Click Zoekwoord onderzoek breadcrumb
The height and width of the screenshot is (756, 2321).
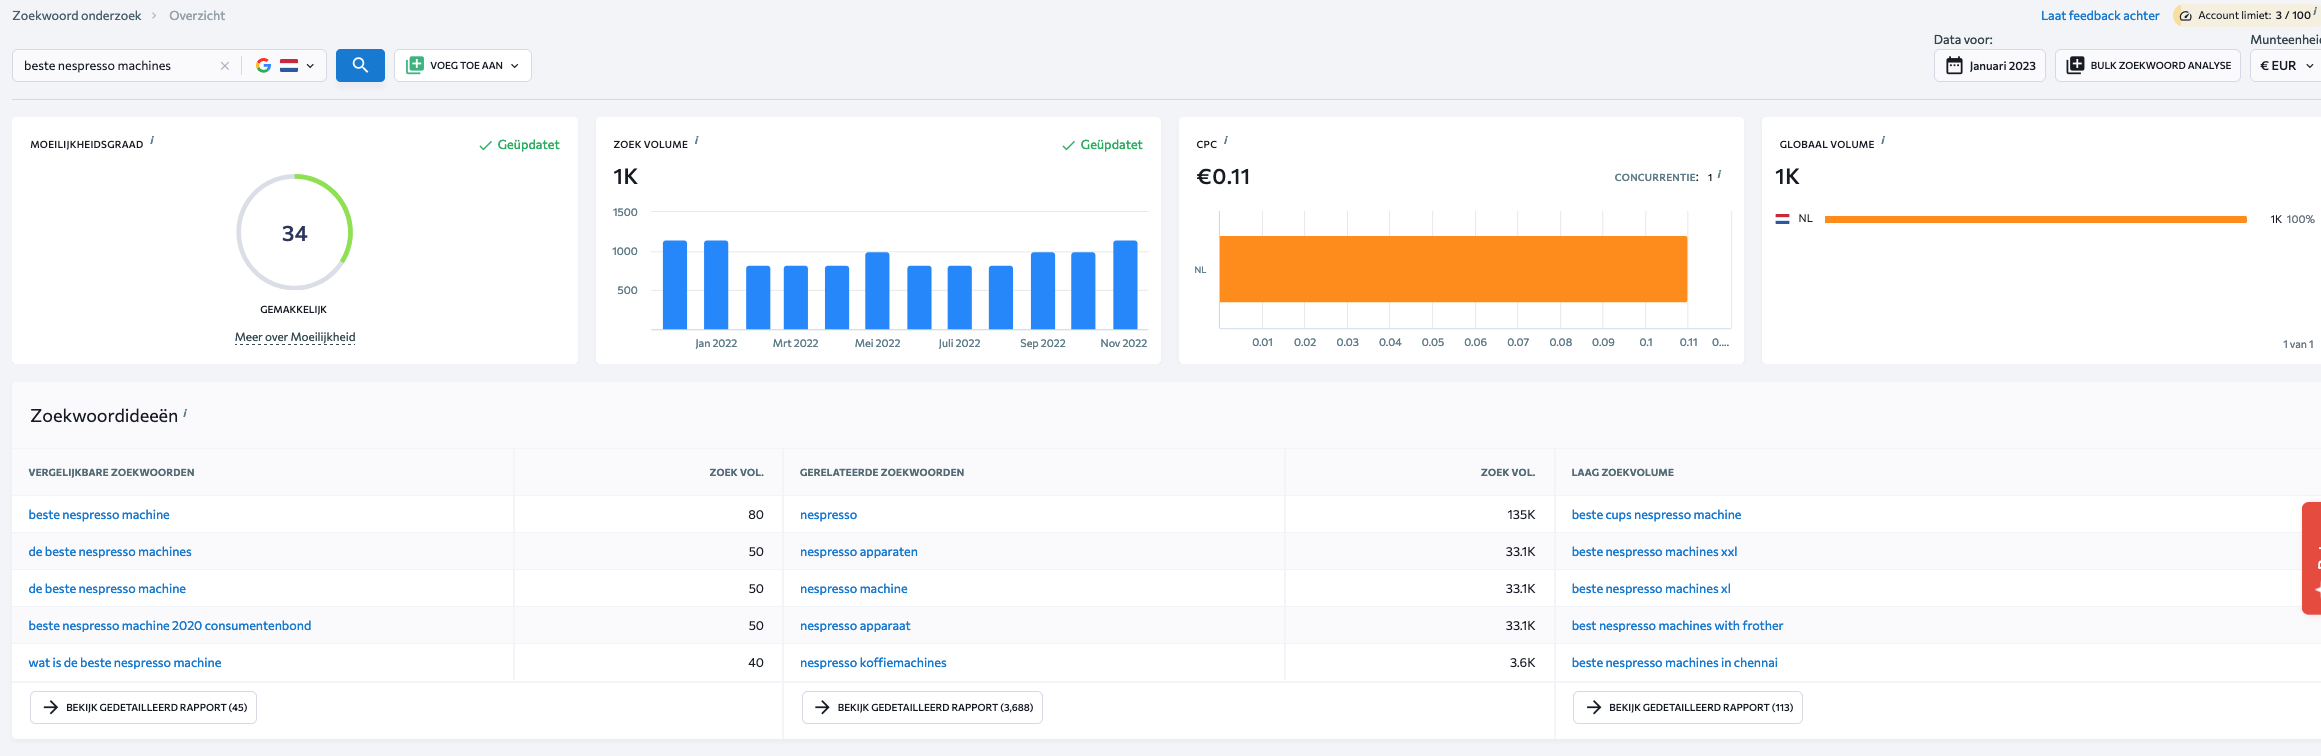click(x=77, y=15)
